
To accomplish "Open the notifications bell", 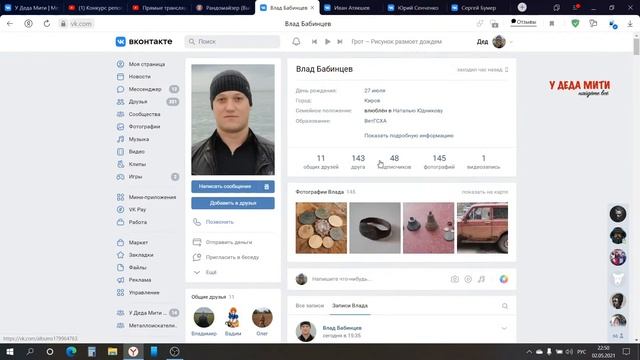I will pyautogui.click(x=296, y=42).
